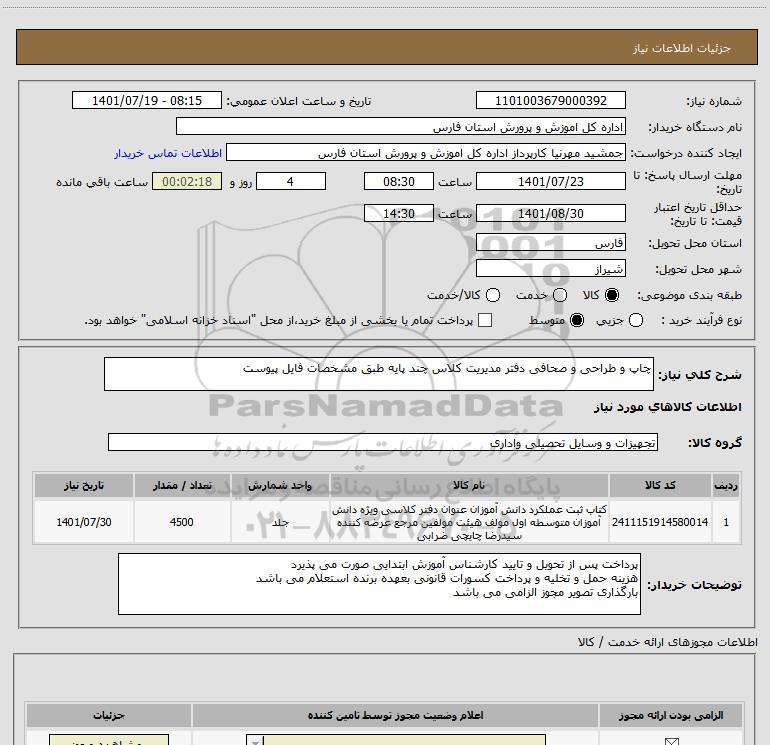770x745 pixels.
Task: Click the واحد شمارش column header
Action: click(x=280, y=485)
